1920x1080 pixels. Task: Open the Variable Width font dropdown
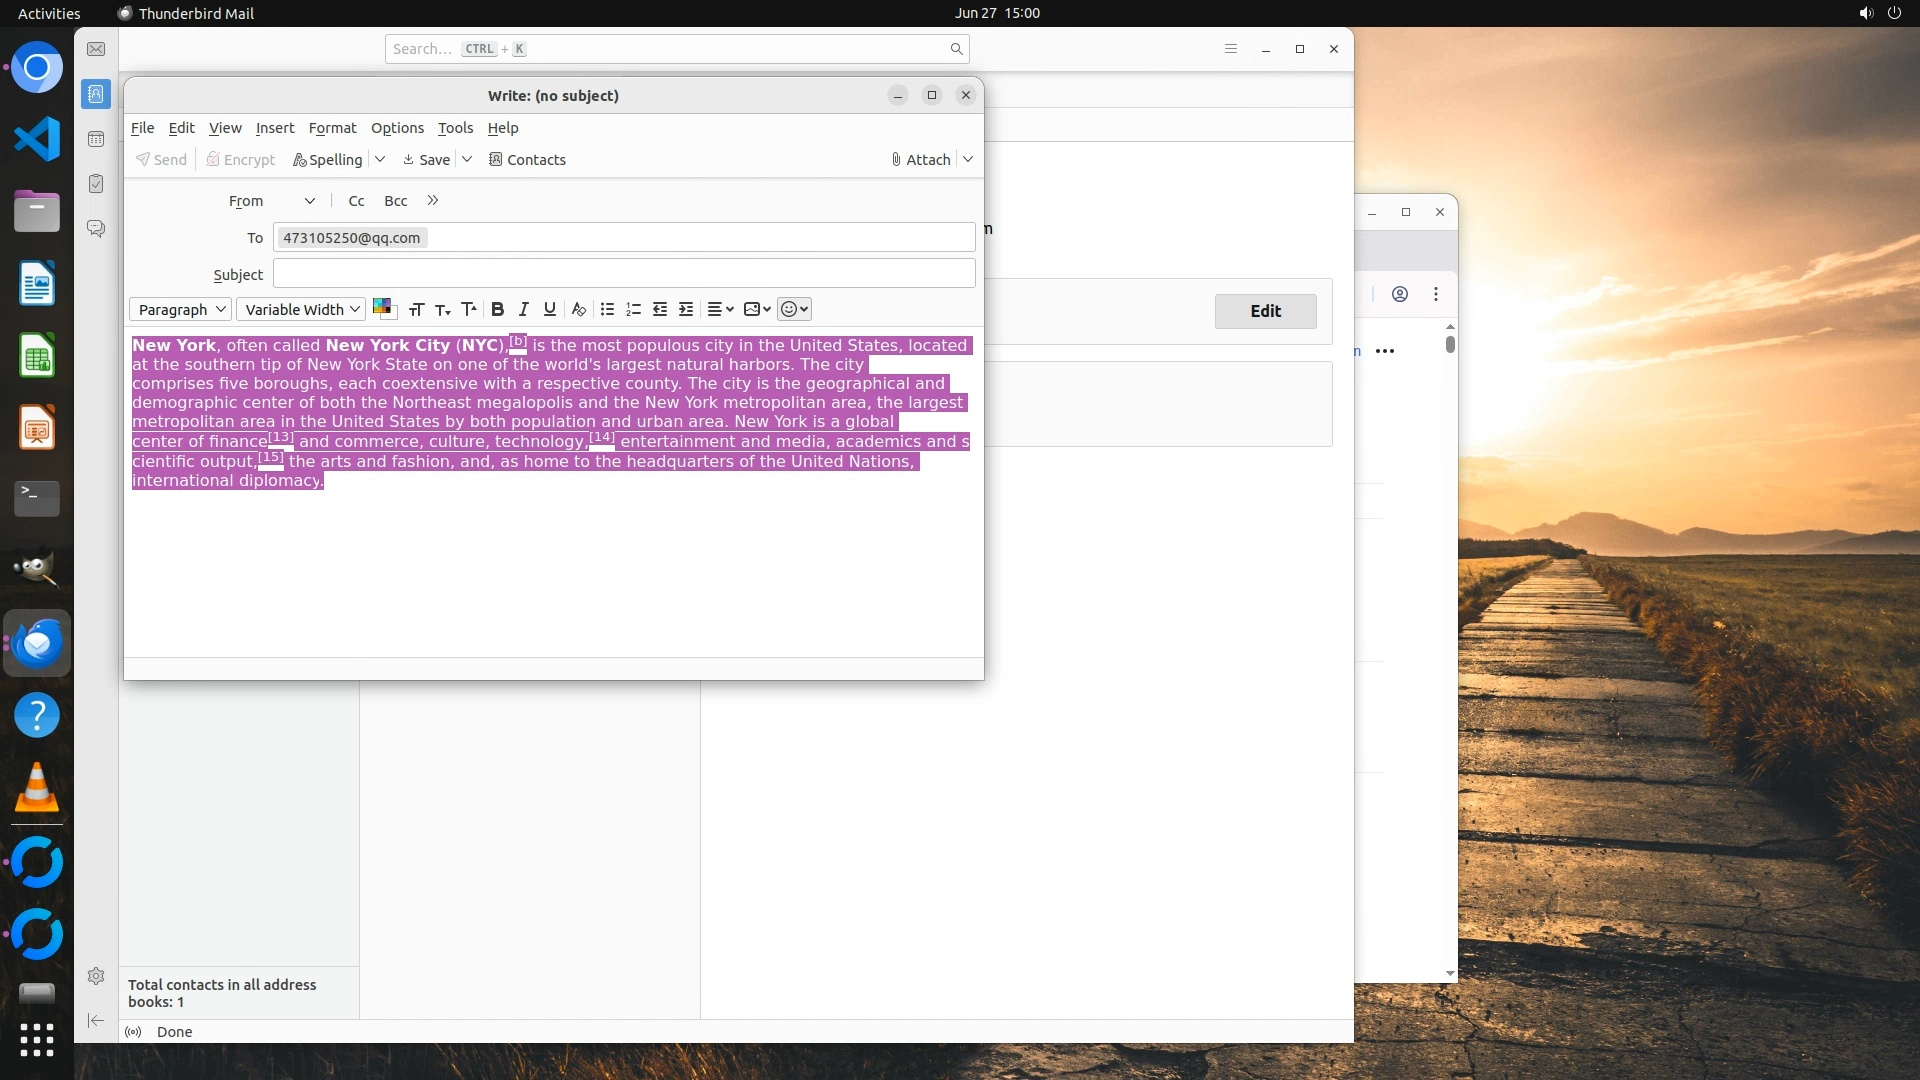[301, 309]
